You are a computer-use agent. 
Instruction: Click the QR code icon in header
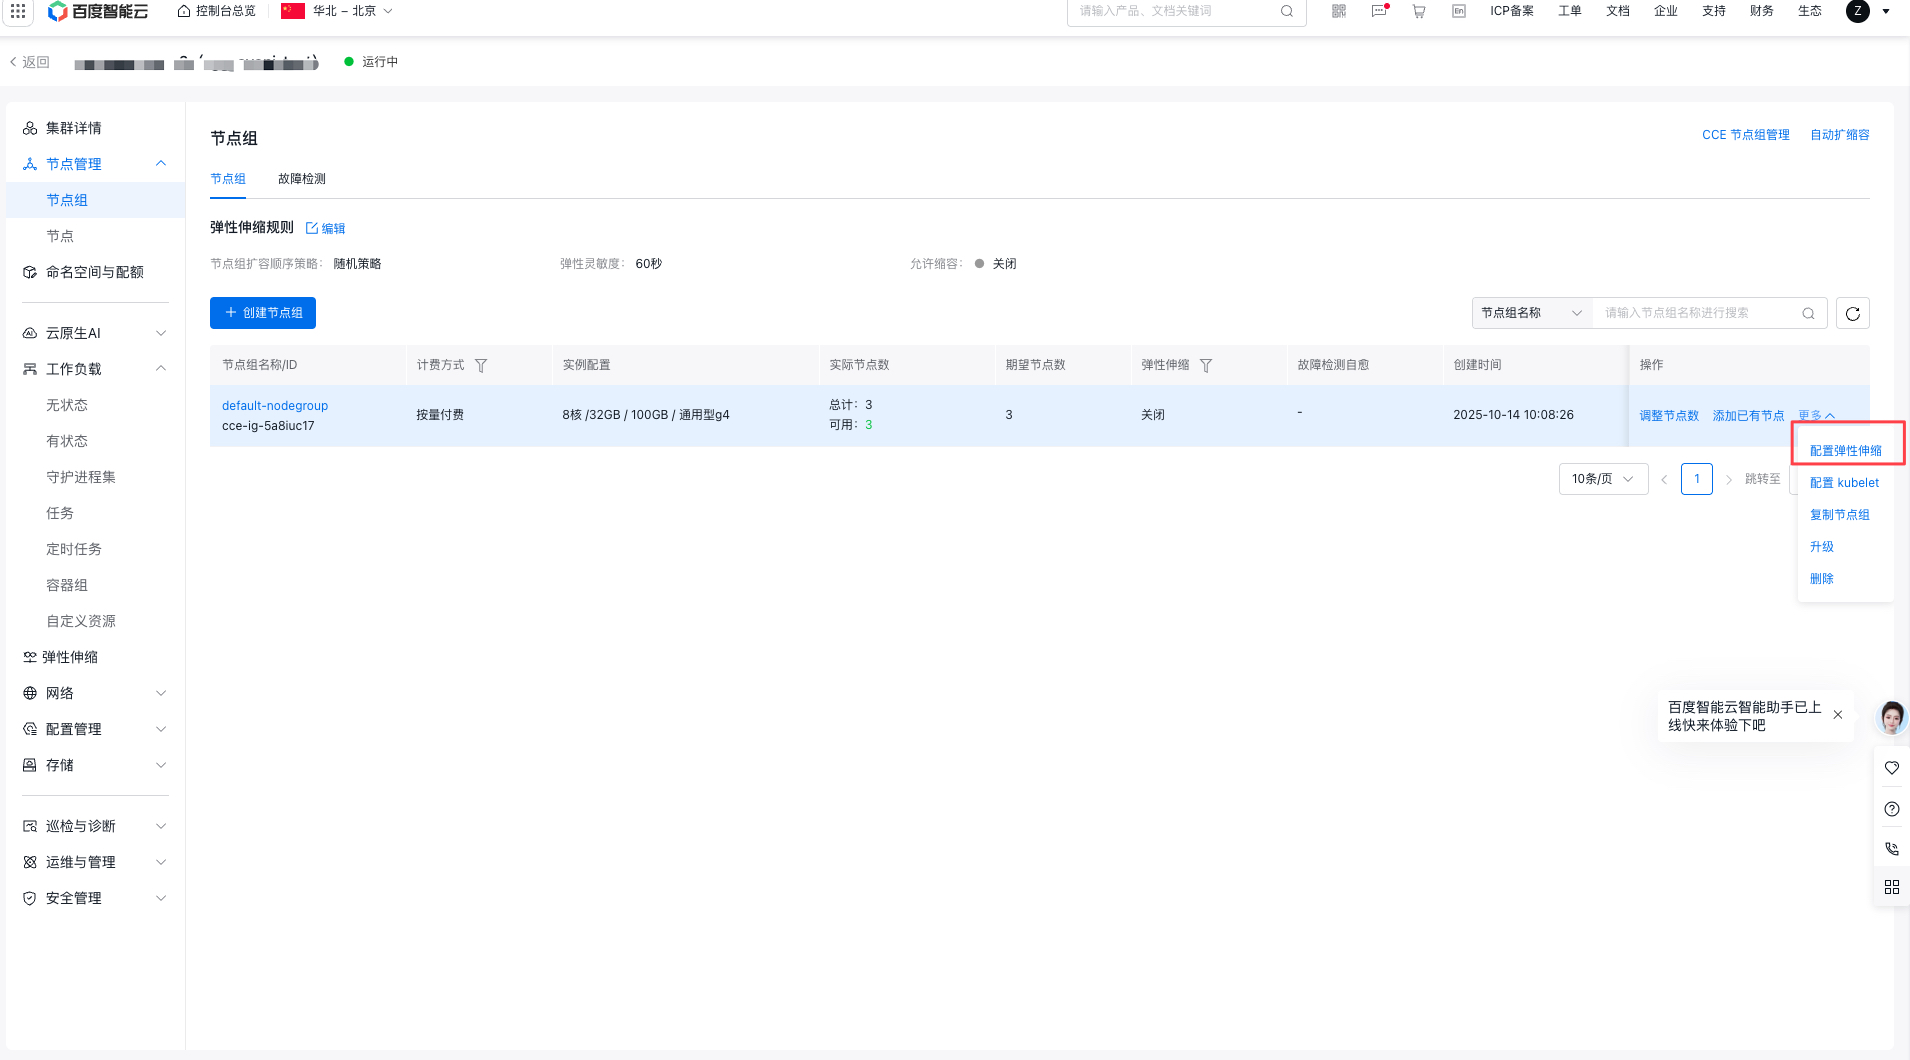(1339, 11)
